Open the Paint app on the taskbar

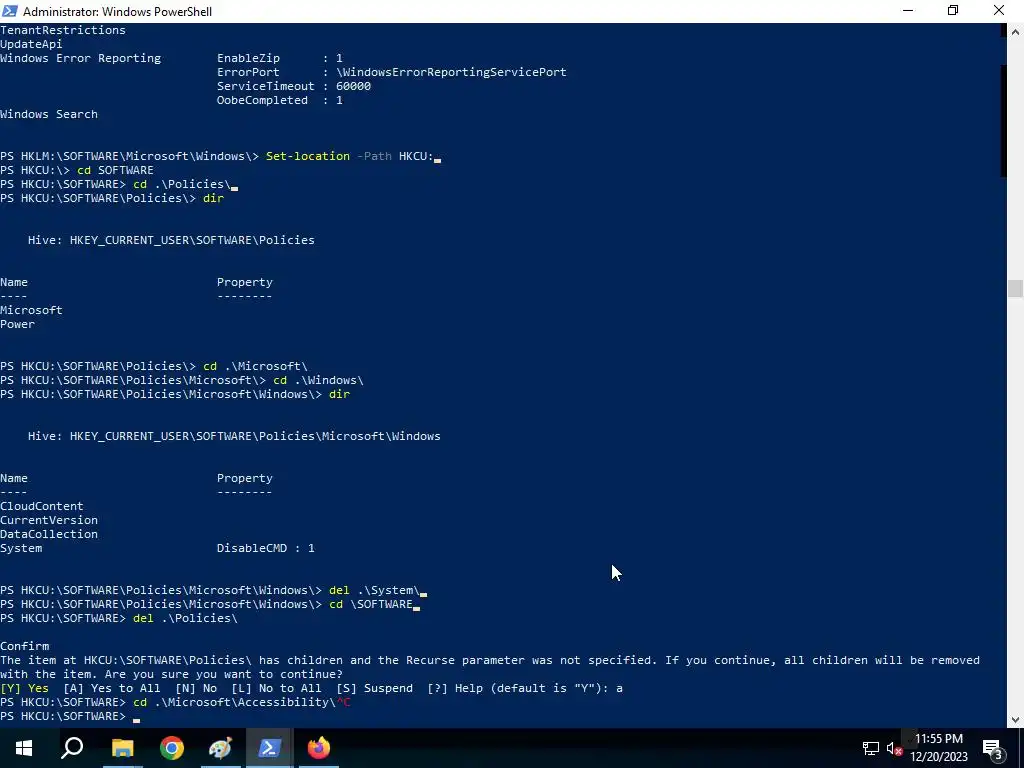(x=221, y=748)
